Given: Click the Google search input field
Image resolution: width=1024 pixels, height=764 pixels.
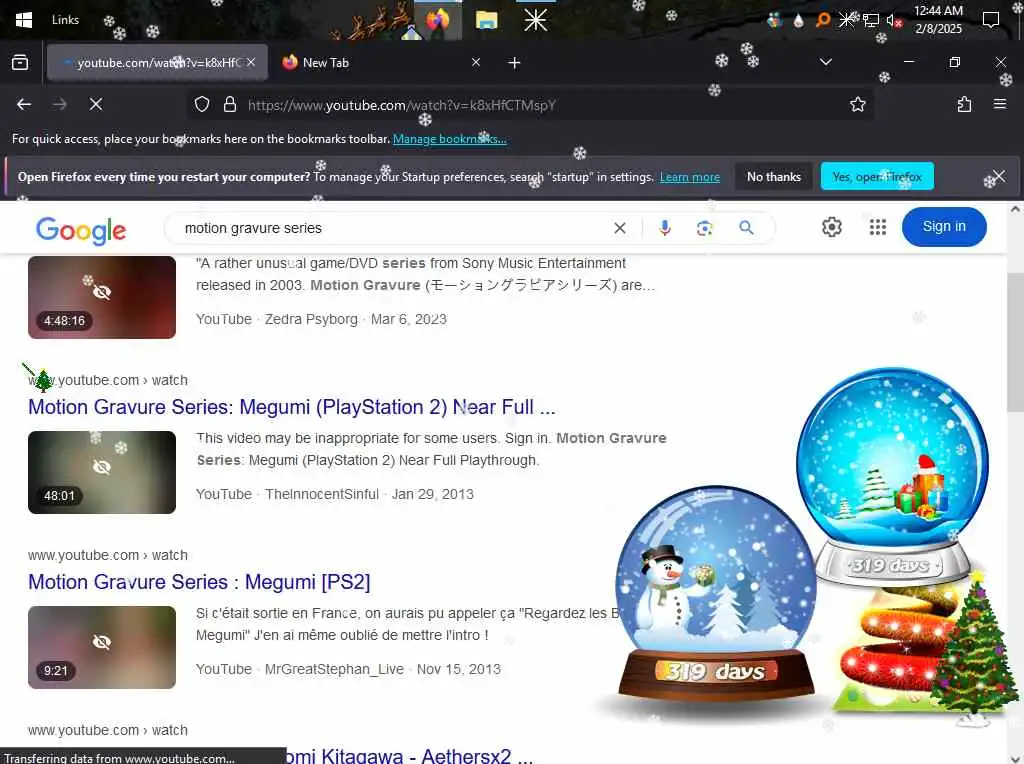Looking at the screenshot, I should (x=392, y=228).
